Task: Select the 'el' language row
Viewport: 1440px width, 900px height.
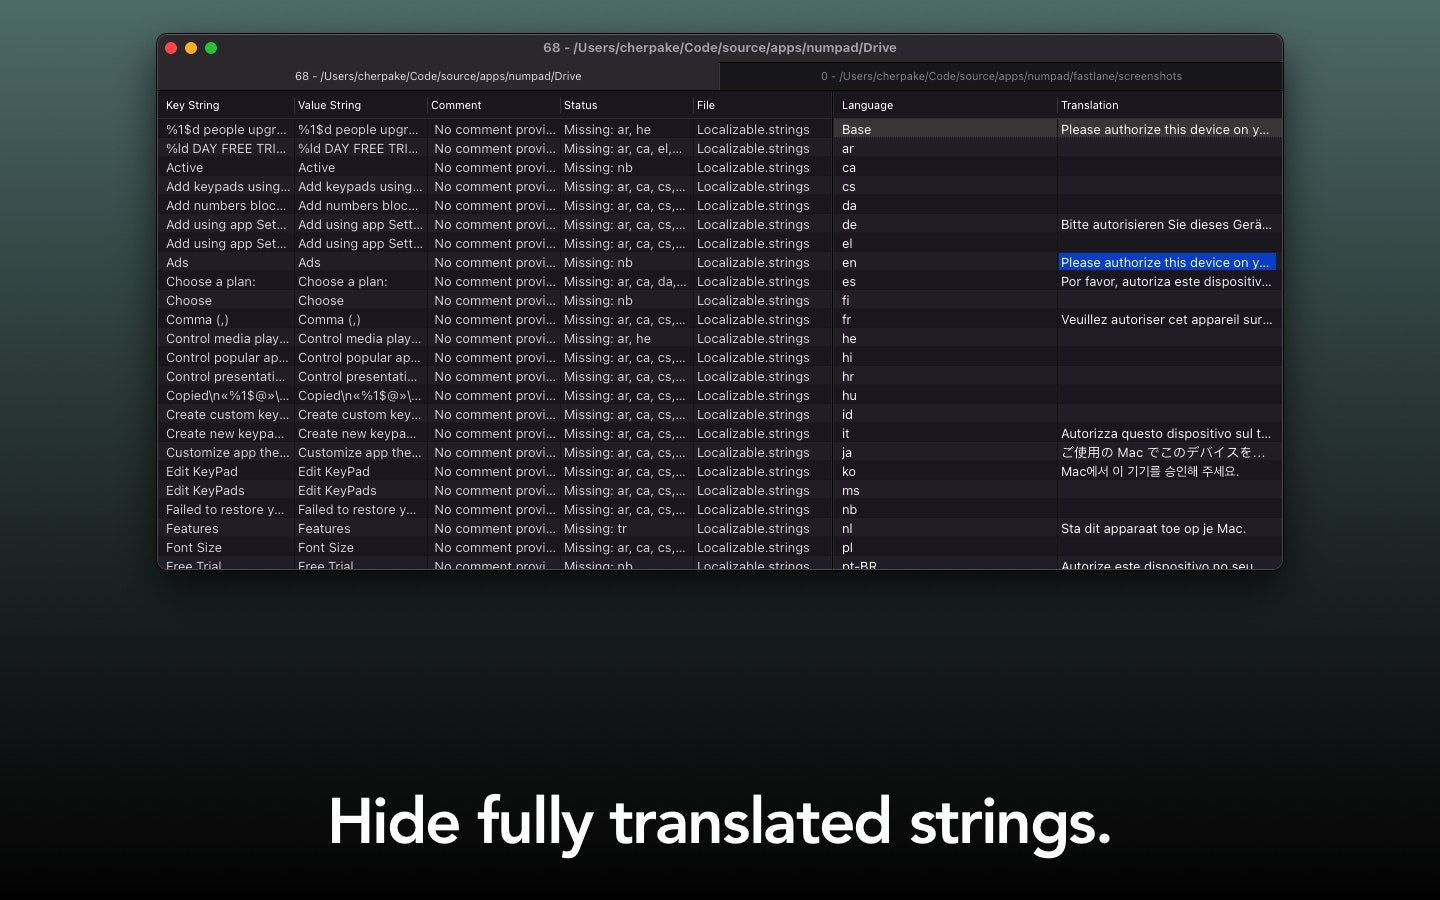Action: [1058, 243]
